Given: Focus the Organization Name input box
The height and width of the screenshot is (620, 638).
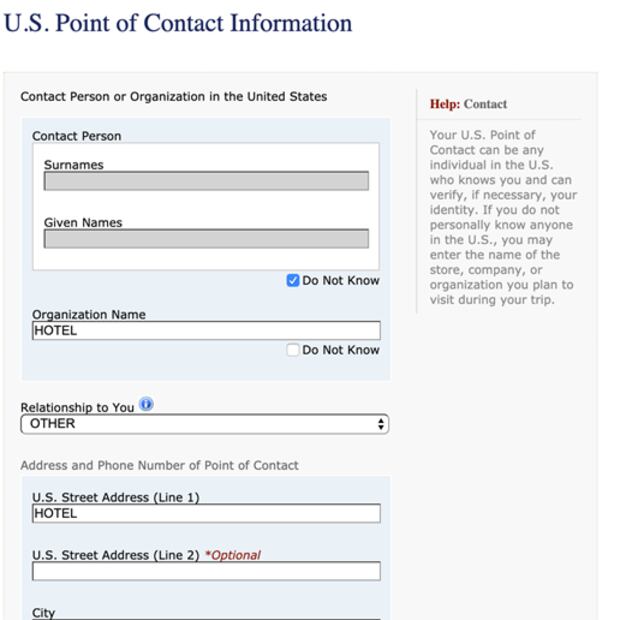Looking at the screenshot, I should tap(206, 331).
